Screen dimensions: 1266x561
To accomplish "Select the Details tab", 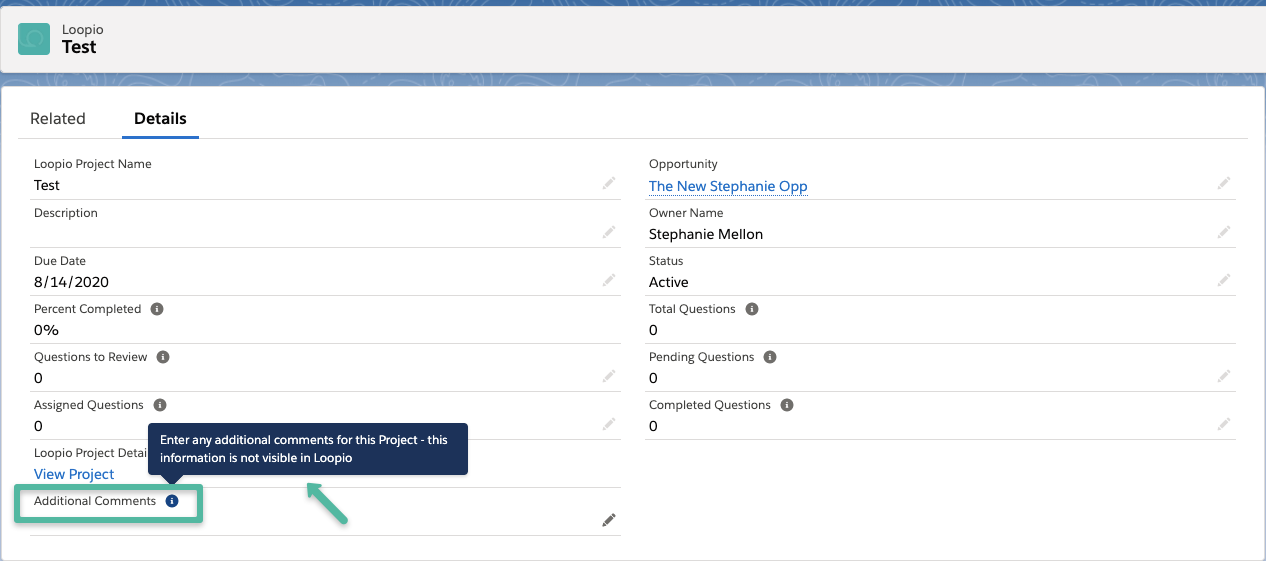I will (x=160, y=118).
